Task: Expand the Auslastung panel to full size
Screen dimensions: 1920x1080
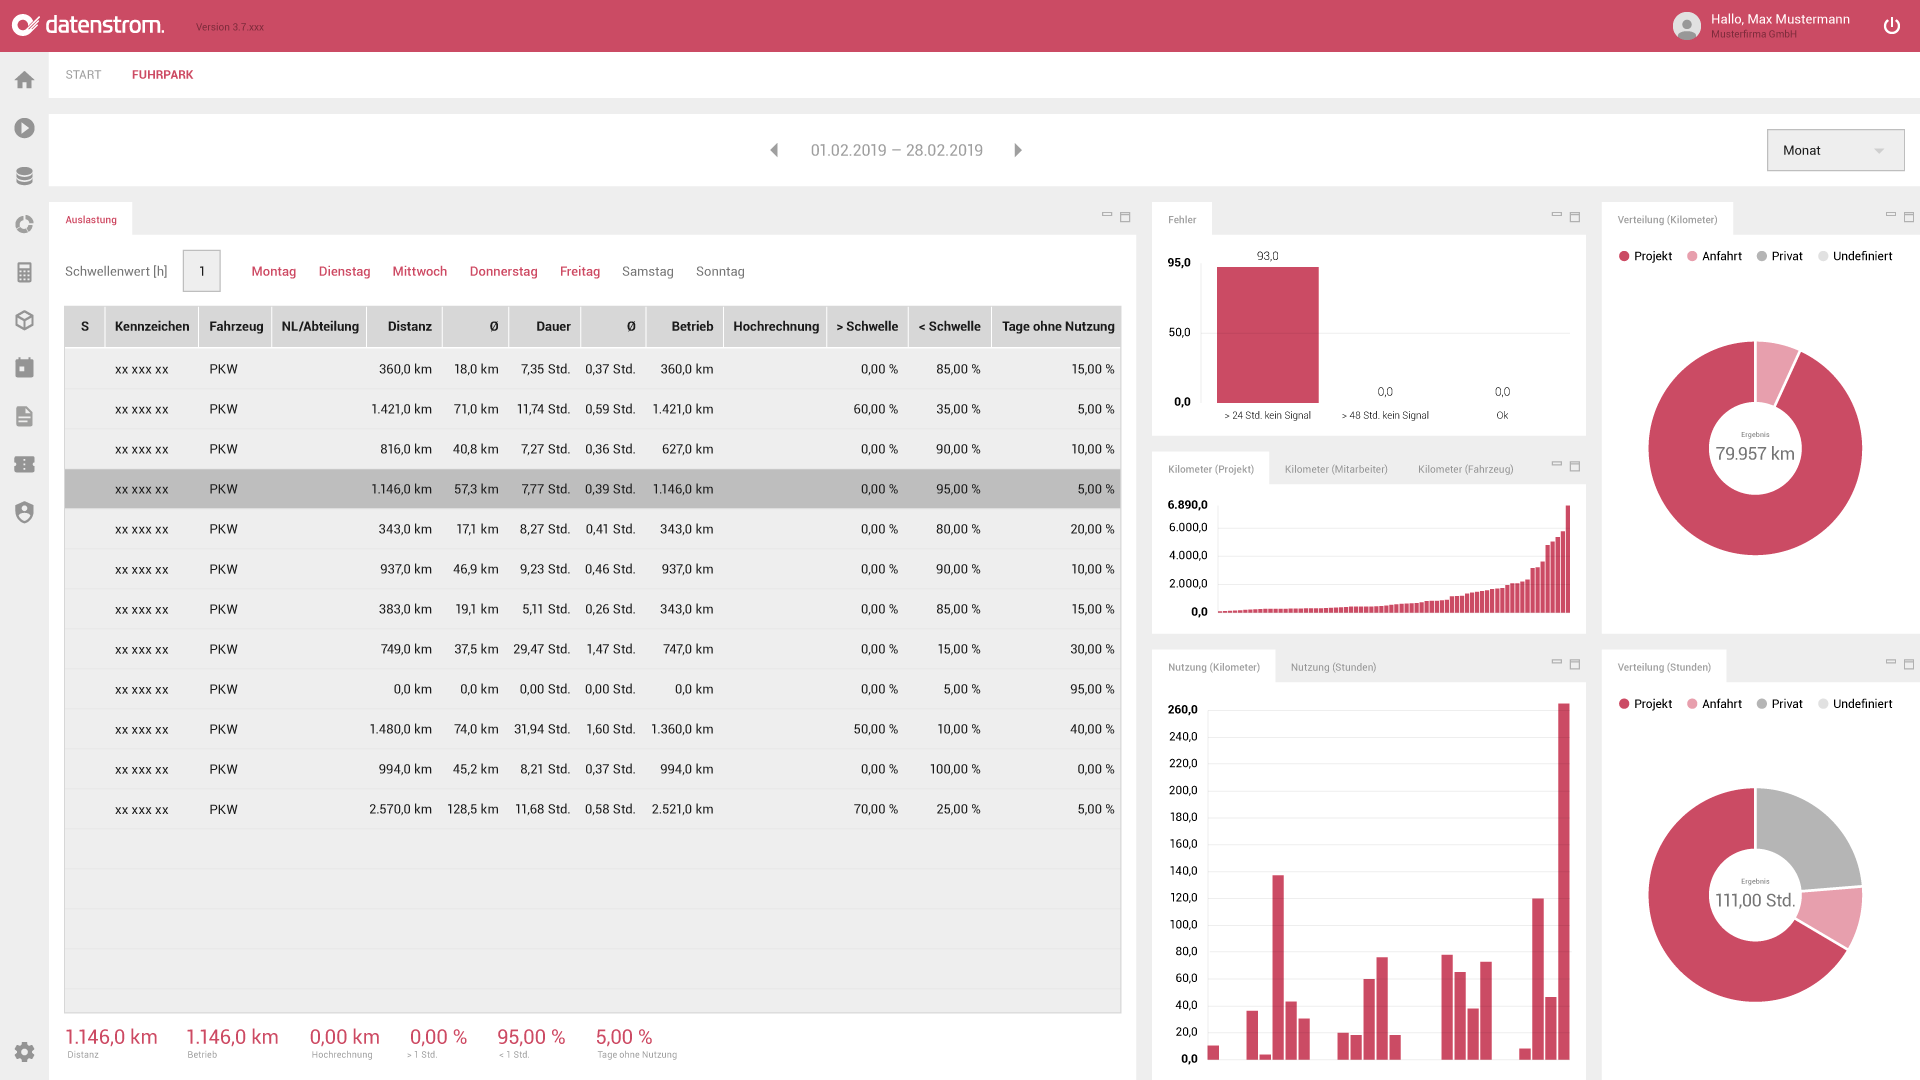Action: (x=1124, y=214)
